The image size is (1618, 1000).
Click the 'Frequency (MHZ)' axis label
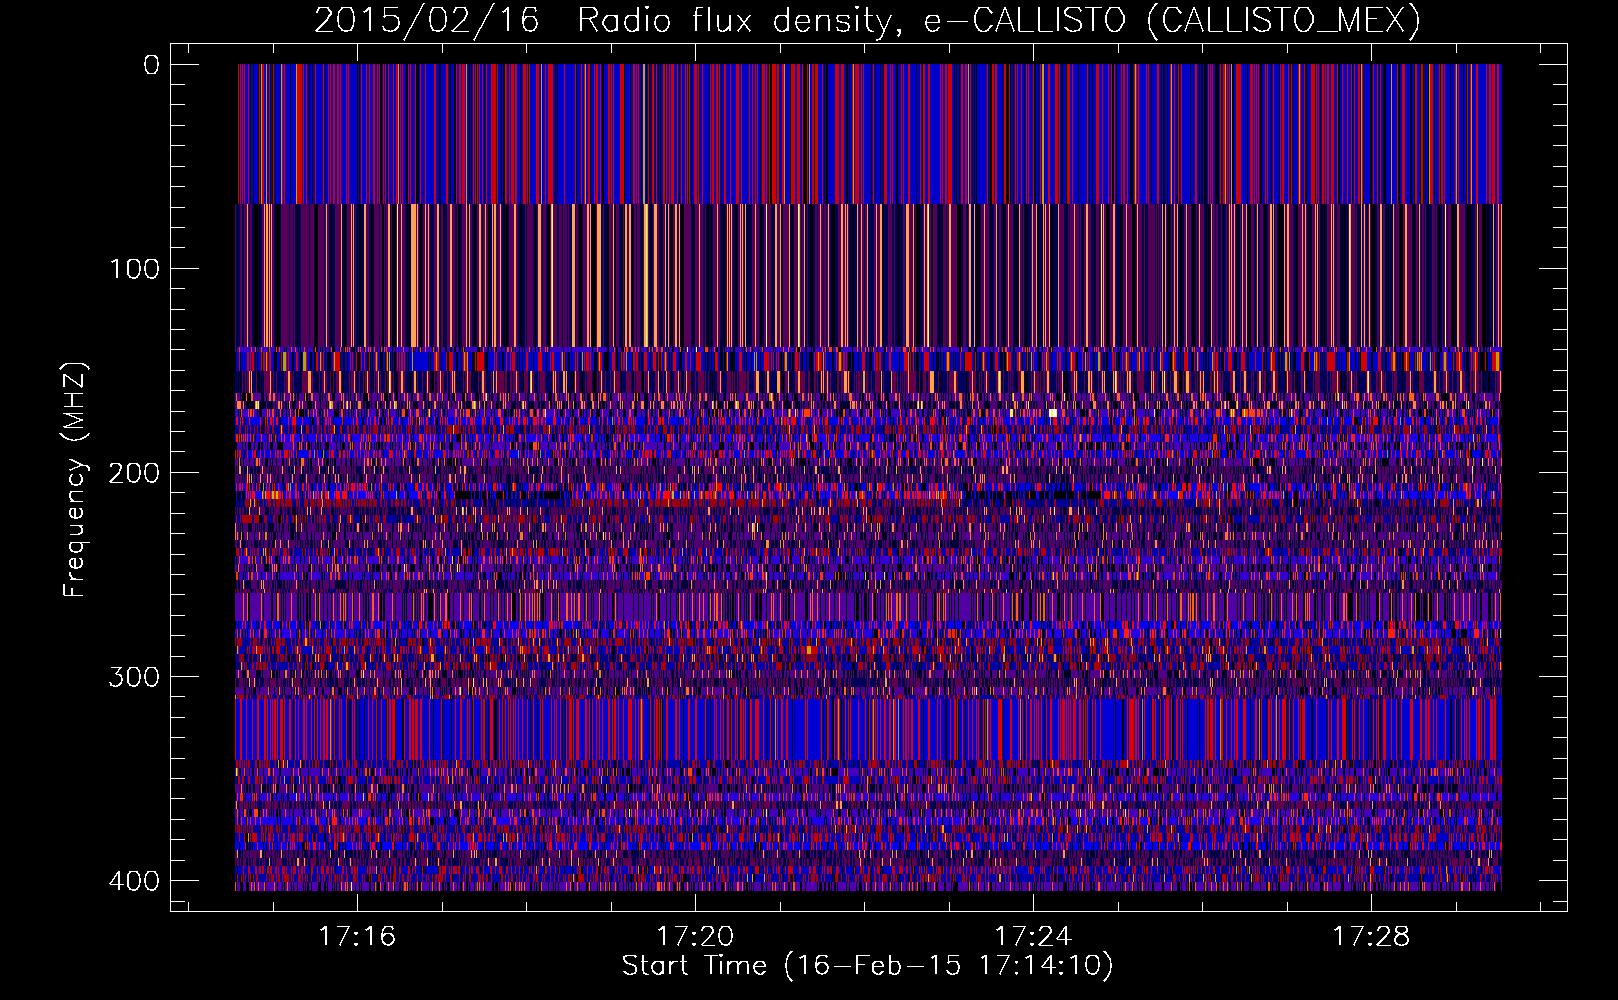tap(75, 479)
